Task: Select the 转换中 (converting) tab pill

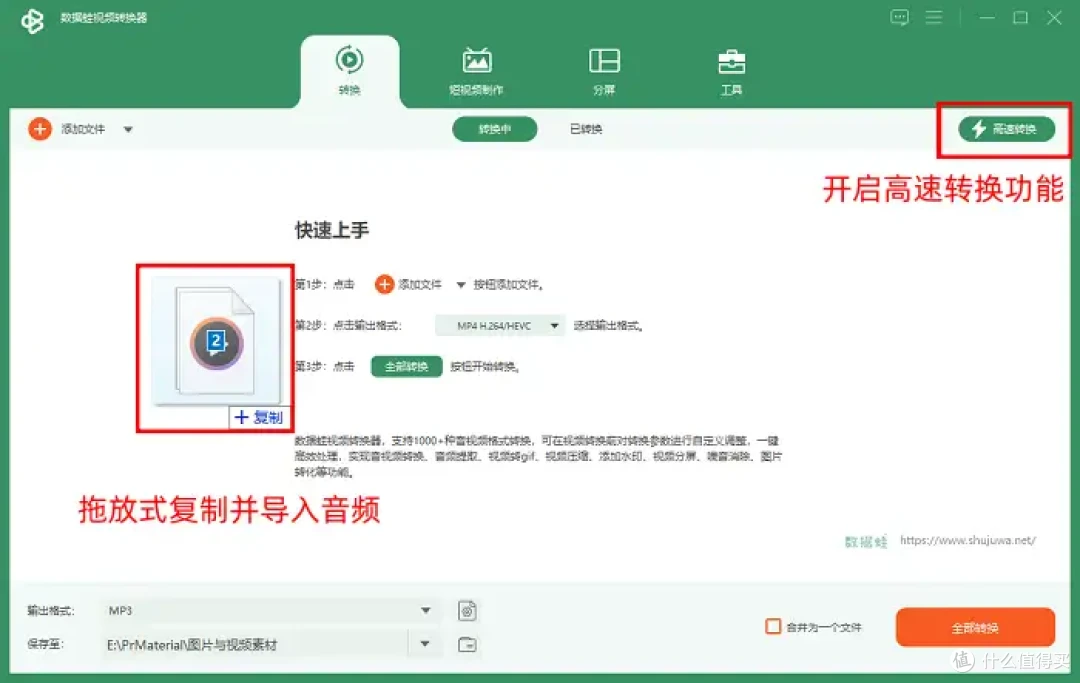Action: (495, 129)
